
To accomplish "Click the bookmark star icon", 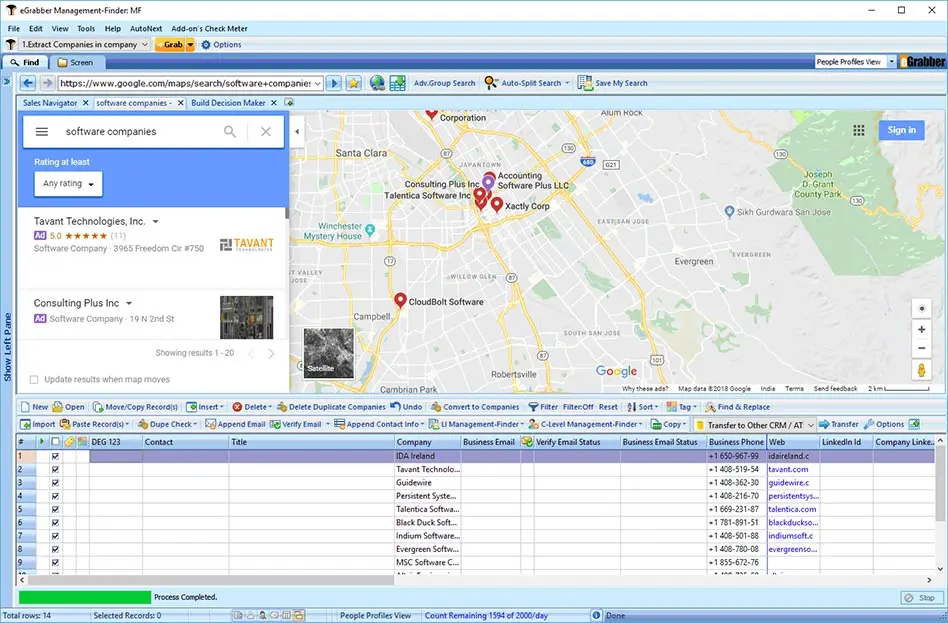I will tap(354, 83).
